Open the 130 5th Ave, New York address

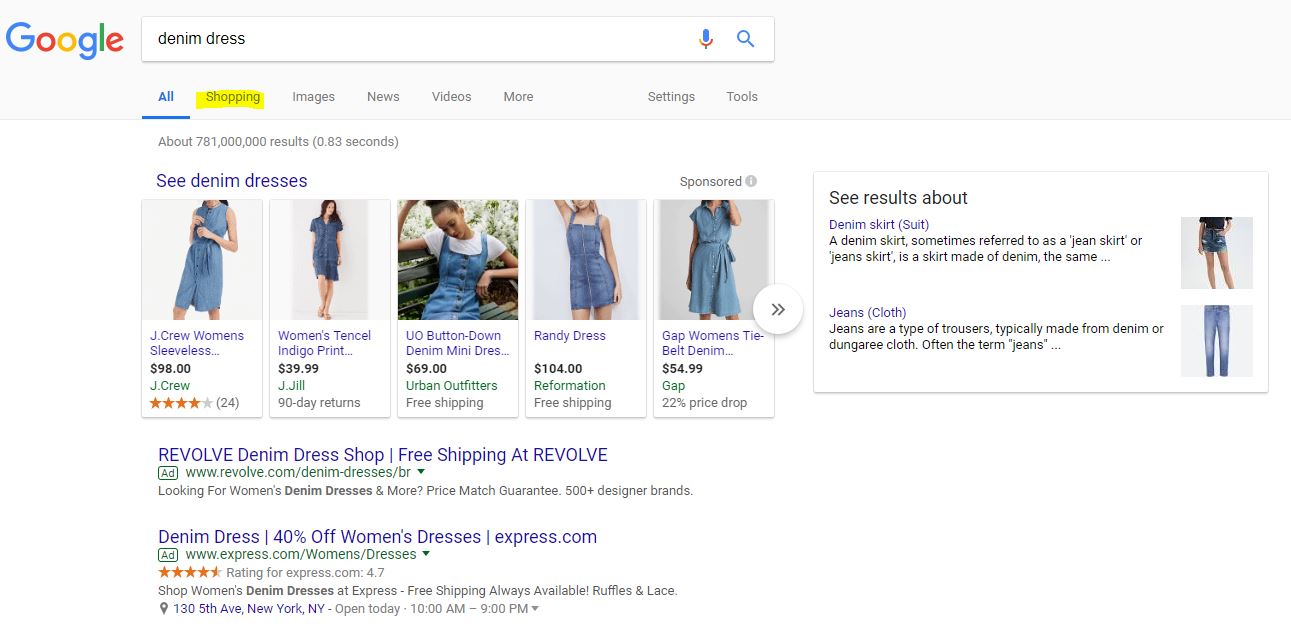(x=250, y=609)
